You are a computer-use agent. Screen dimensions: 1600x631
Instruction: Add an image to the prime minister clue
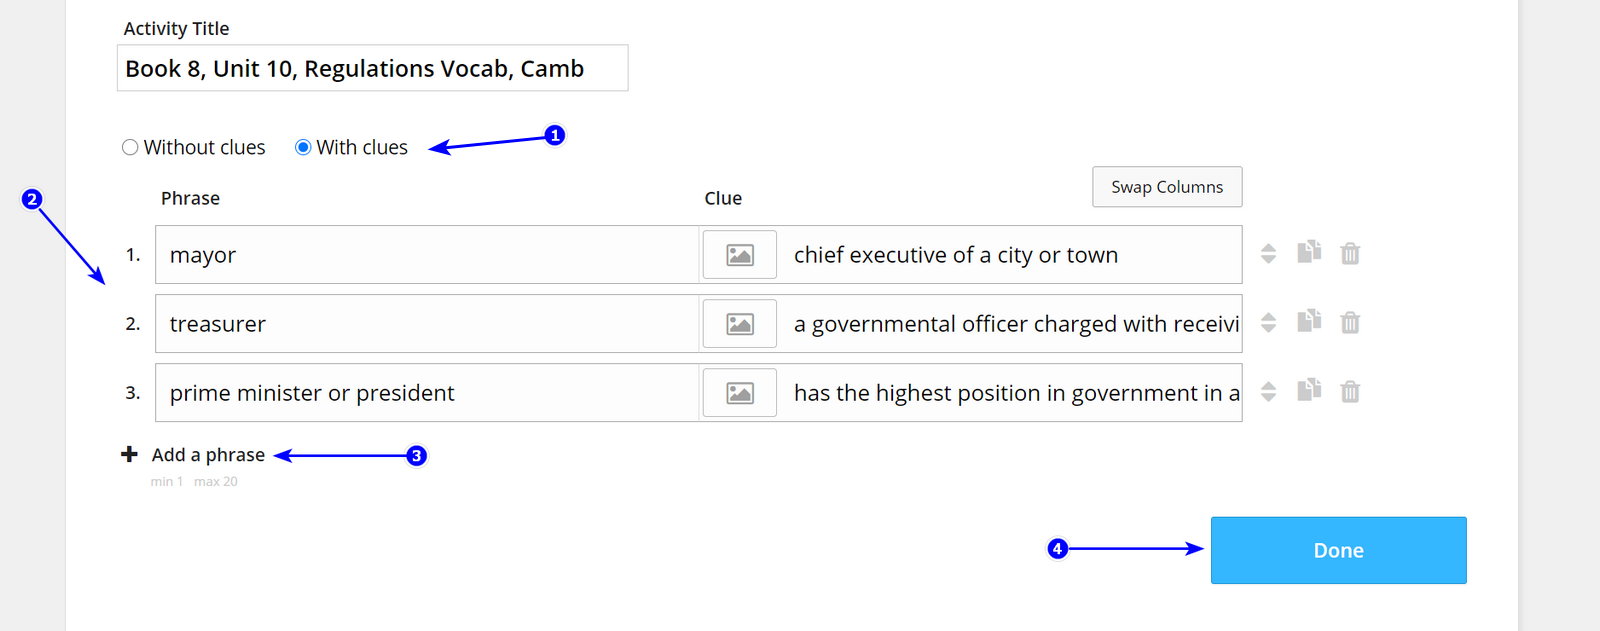coord(740,393)
